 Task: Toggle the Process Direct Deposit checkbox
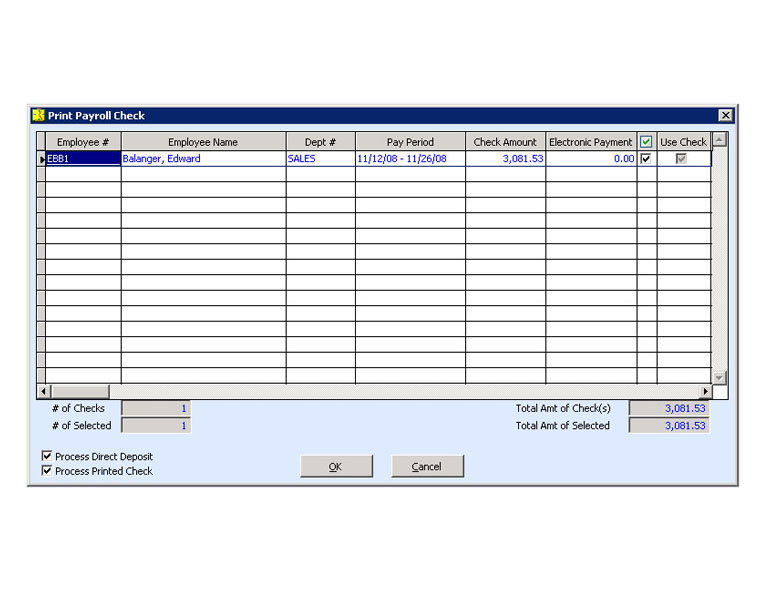point(47,456)
